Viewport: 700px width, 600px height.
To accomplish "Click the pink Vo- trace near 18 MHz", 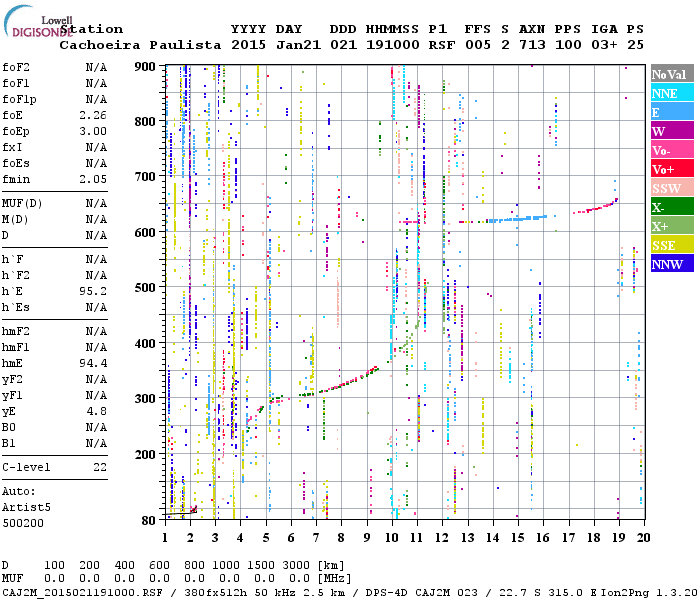I will [x=596, y=207].
